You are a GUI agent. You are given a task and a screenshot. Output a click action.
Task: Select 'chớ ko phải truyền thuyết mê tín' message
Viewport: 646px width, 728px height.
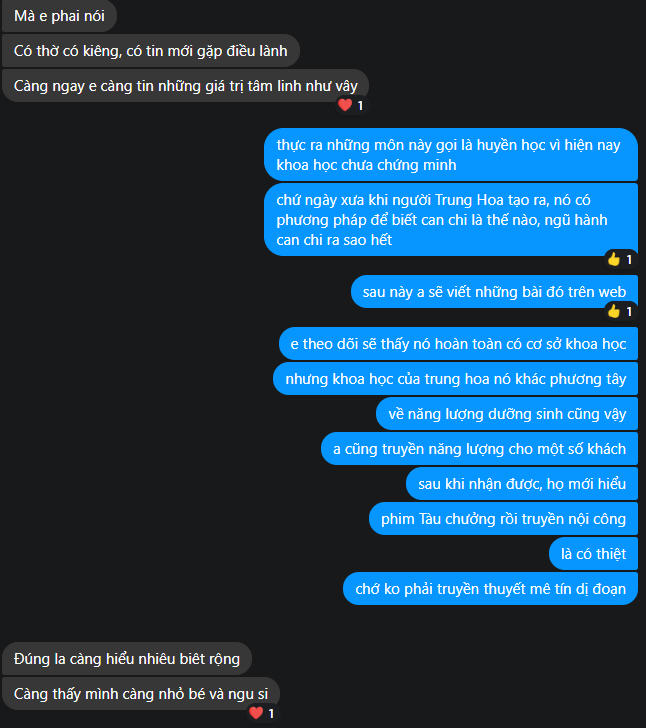tap(490, 589)
